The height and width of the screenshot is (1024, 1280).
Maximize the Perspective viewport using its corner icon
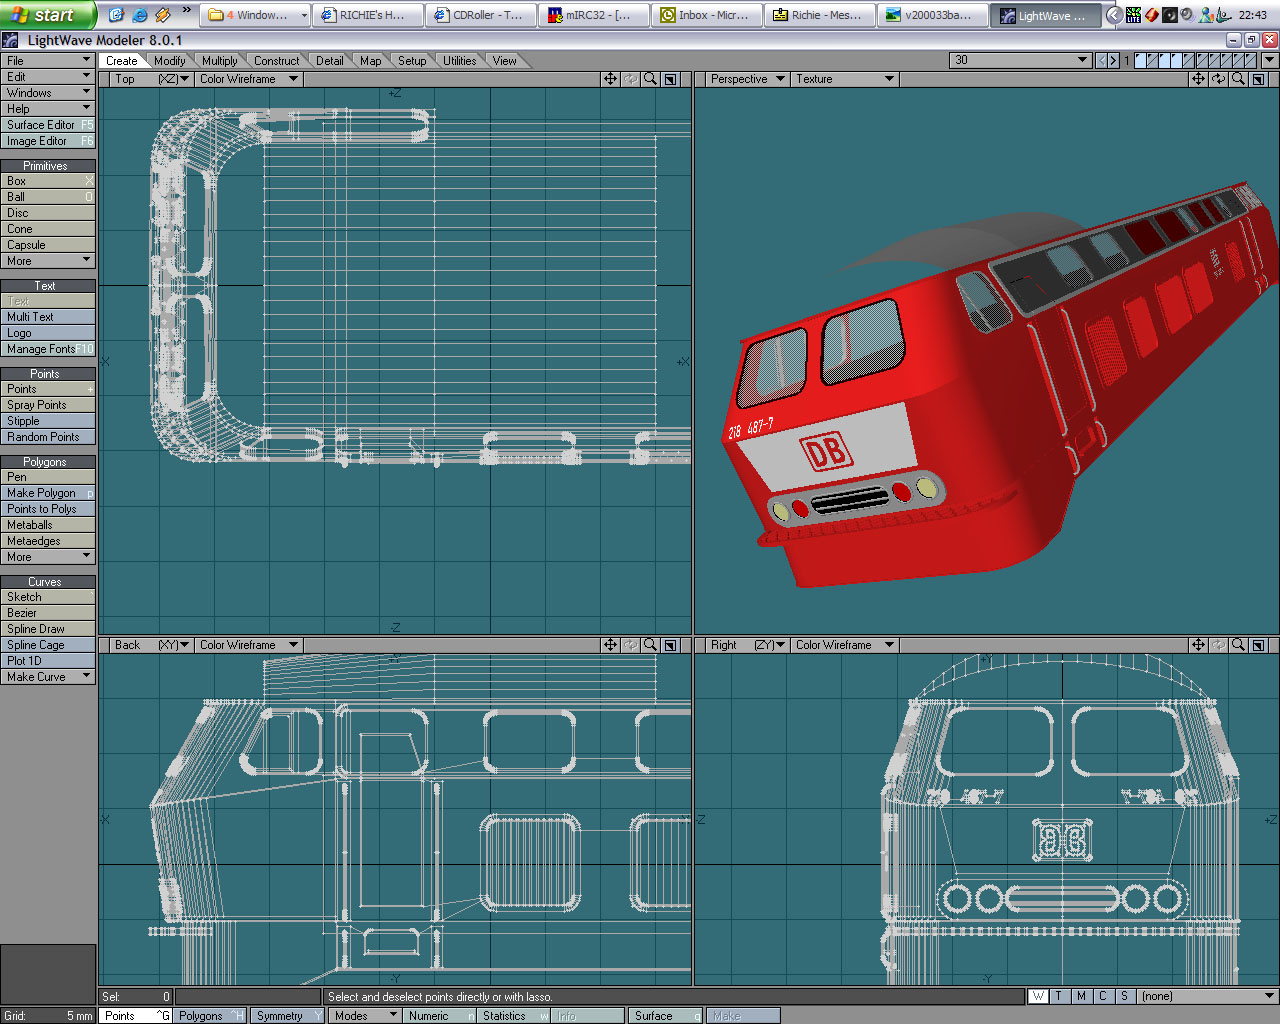(1259, 79)
